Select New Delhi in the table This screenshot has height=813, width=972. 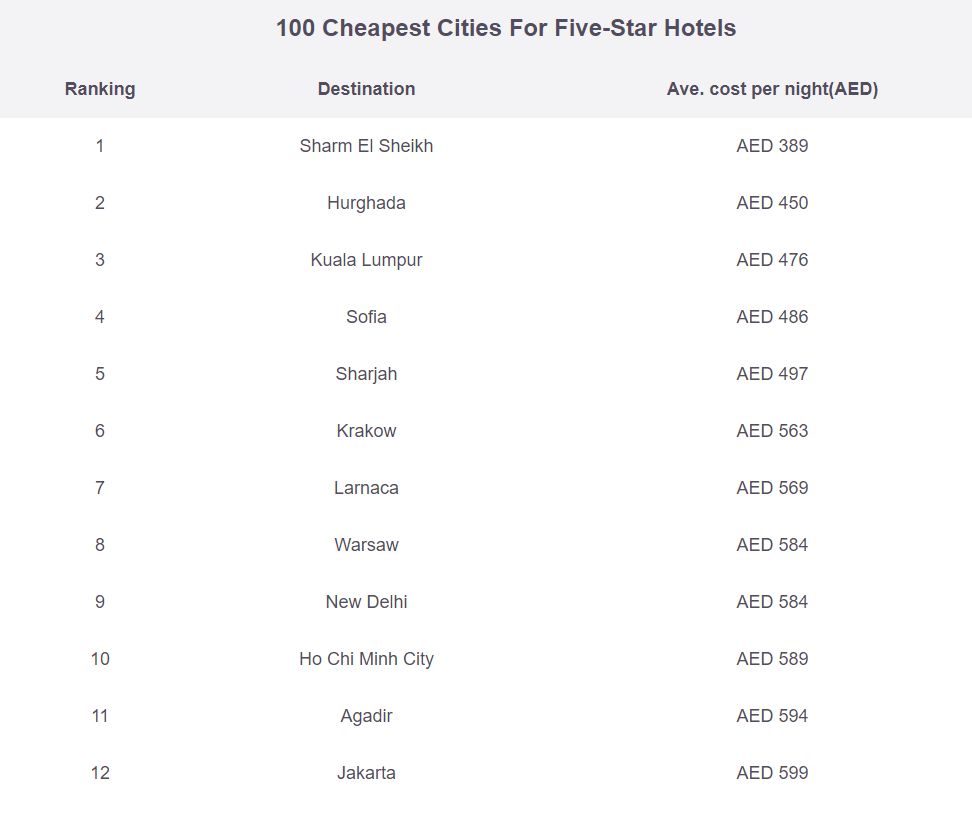[366, 602]
